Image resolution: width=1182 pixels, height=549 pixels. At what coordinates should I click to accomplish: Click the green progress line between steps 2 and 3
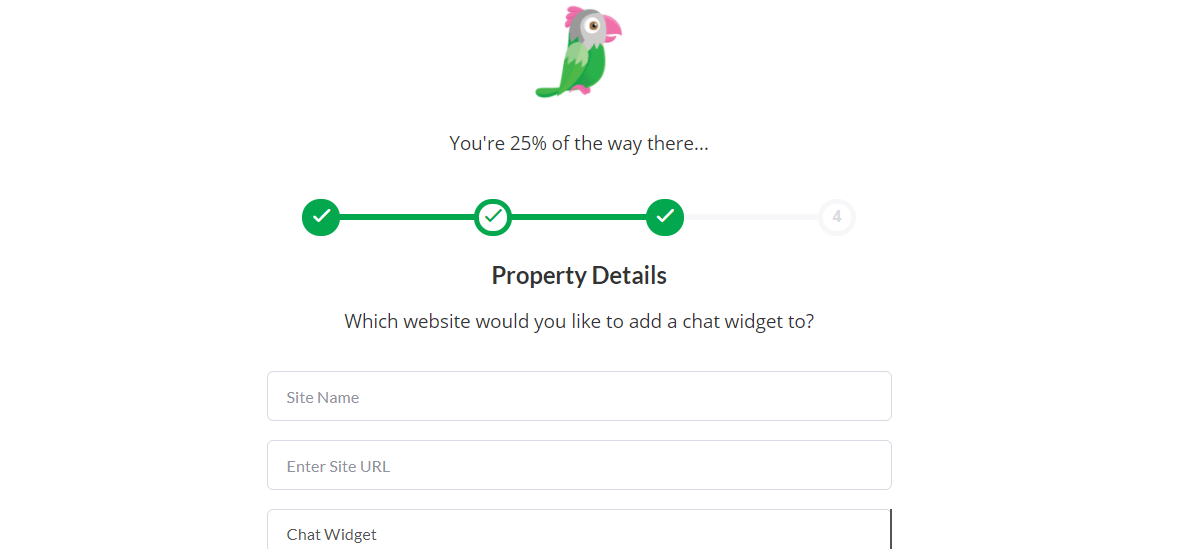[579, 217]
